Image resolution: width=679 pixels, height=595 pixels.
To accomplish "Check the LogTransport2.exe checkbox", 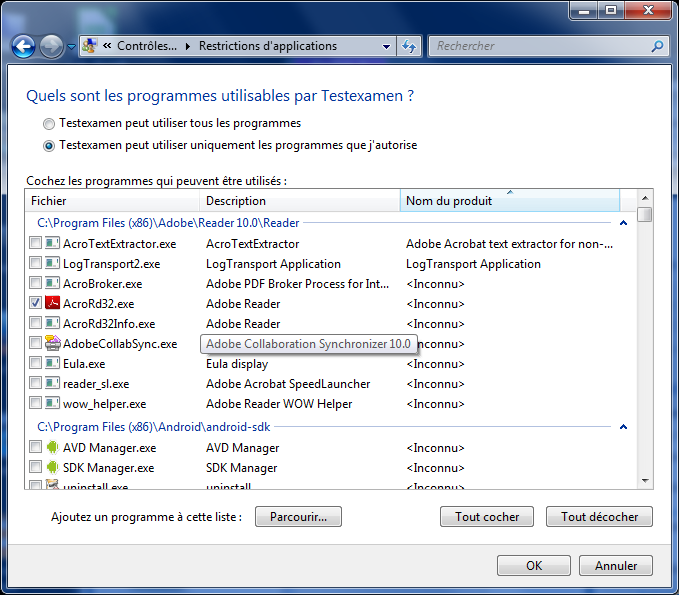I will pos(36,262).
